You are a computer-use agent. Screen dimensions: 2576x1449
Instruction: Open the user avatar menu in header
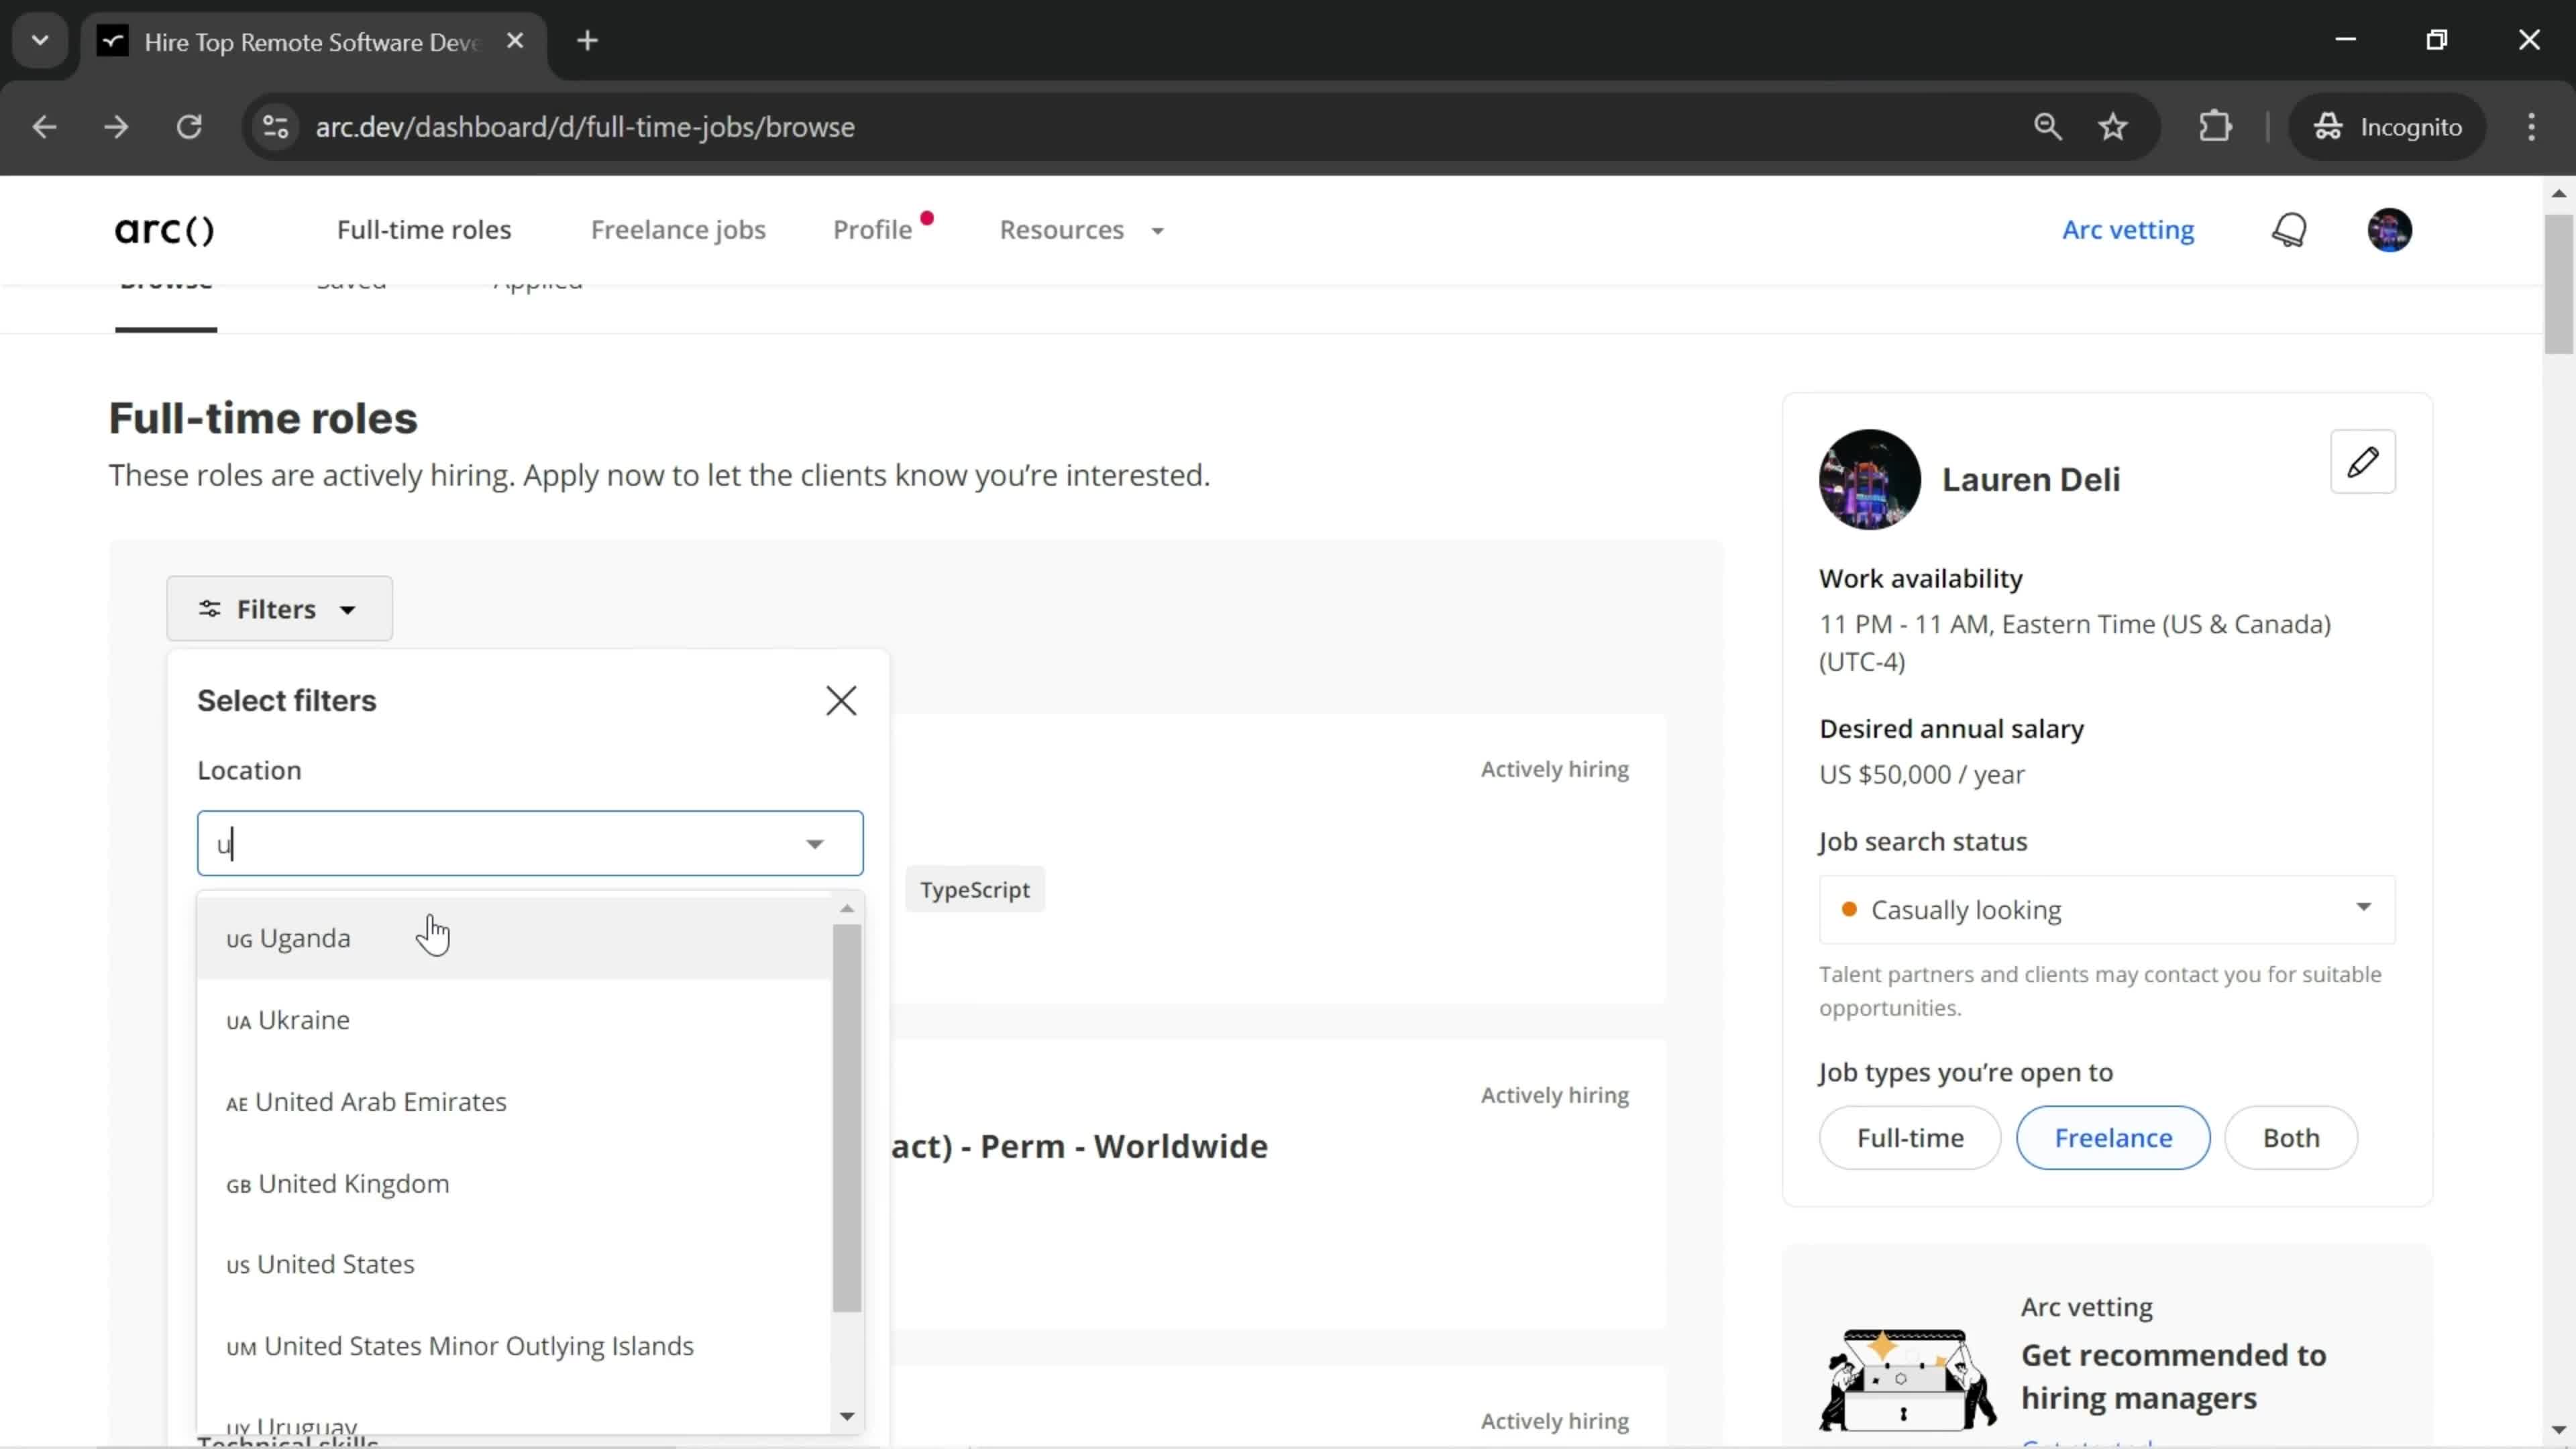point(2389,230)
